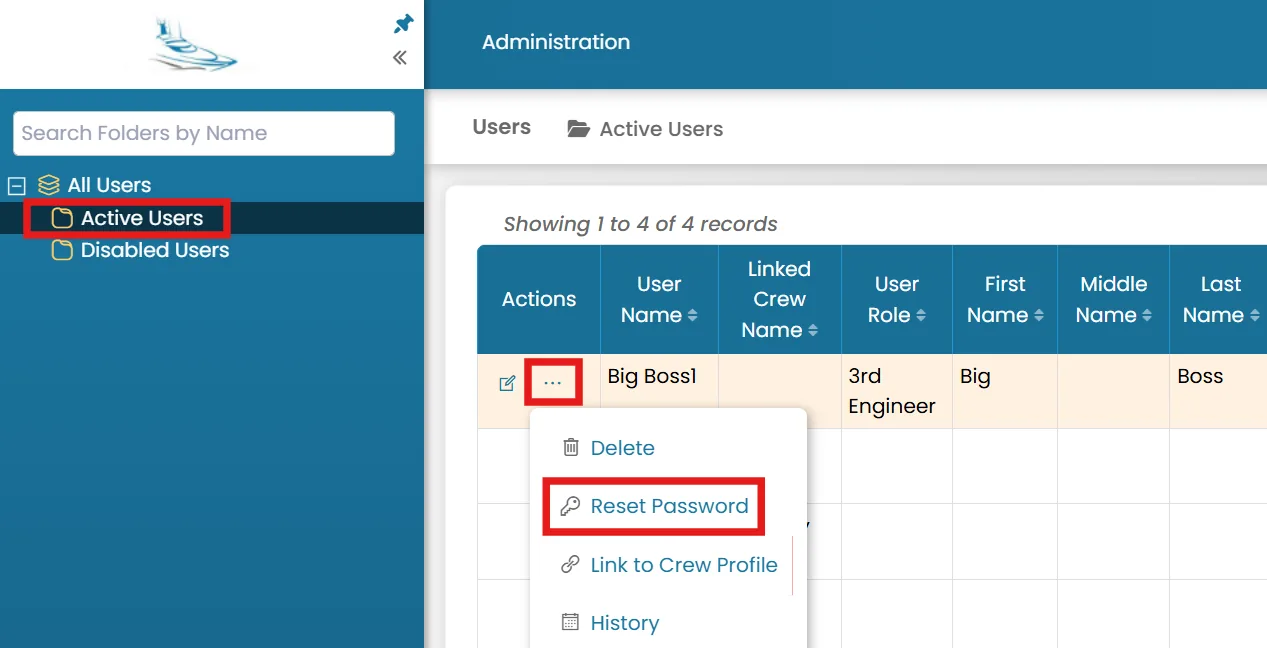Open the three-dot actions menu for Big Boss1
Viewport: 1267px width, 648px height.
click(553, 383)
